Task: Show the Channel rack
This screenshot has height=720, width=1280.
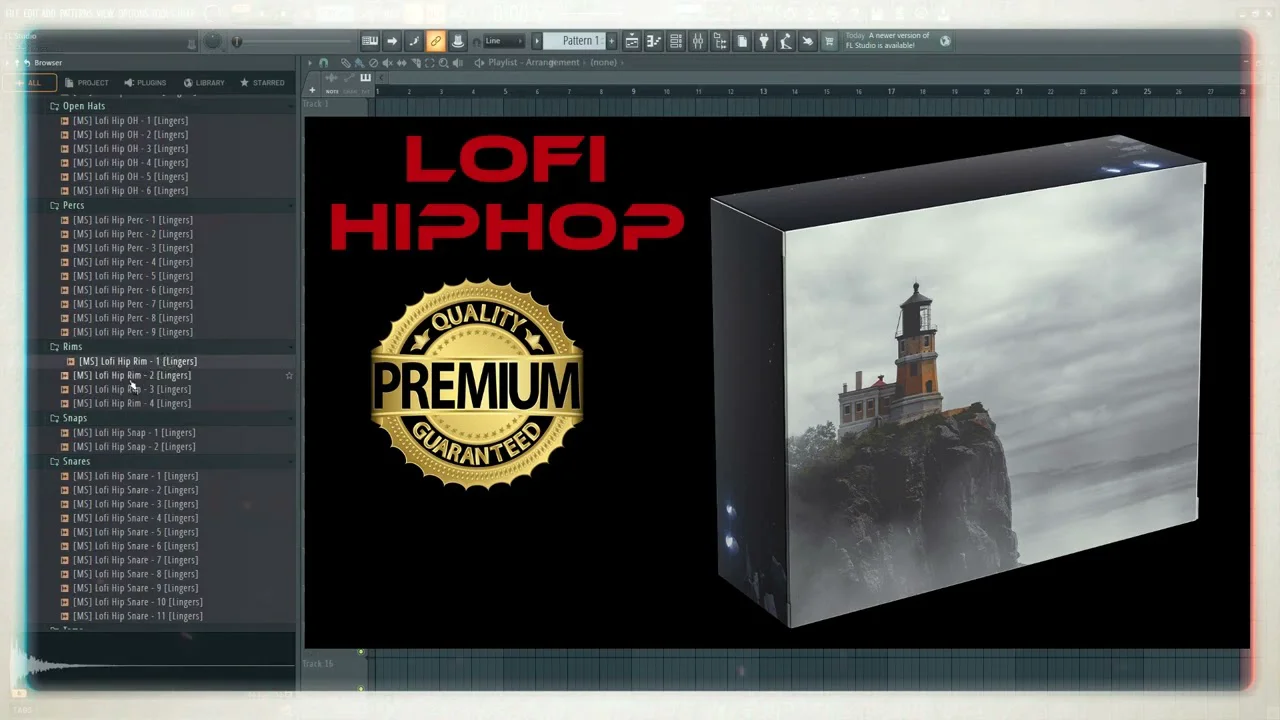Action: point(676,41)
